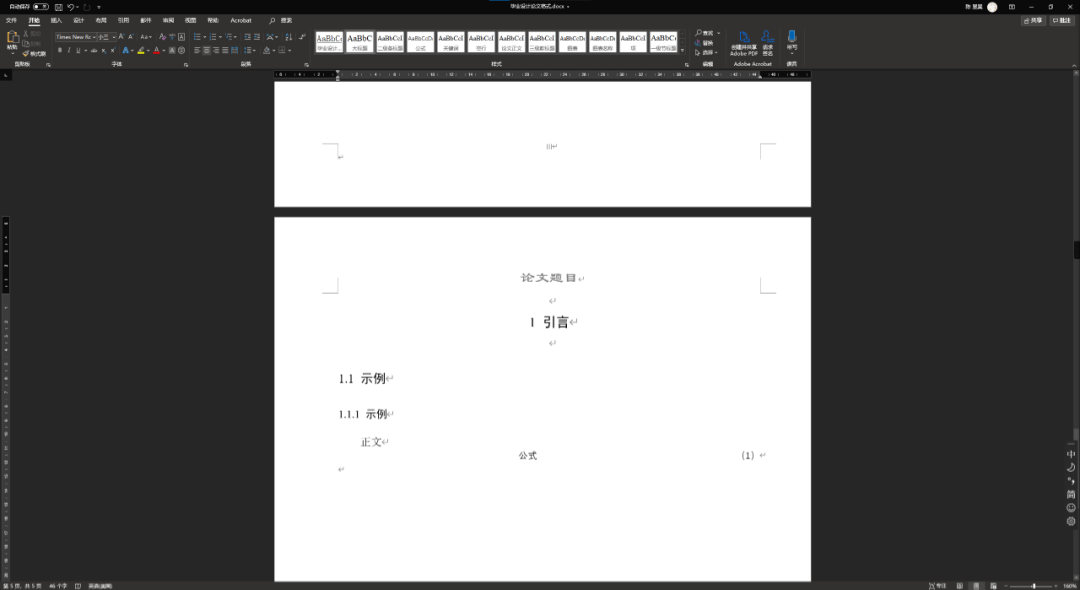Click the yellow text highlight color button
Viewport: 1080px width, 590px height.
[141, 50]
